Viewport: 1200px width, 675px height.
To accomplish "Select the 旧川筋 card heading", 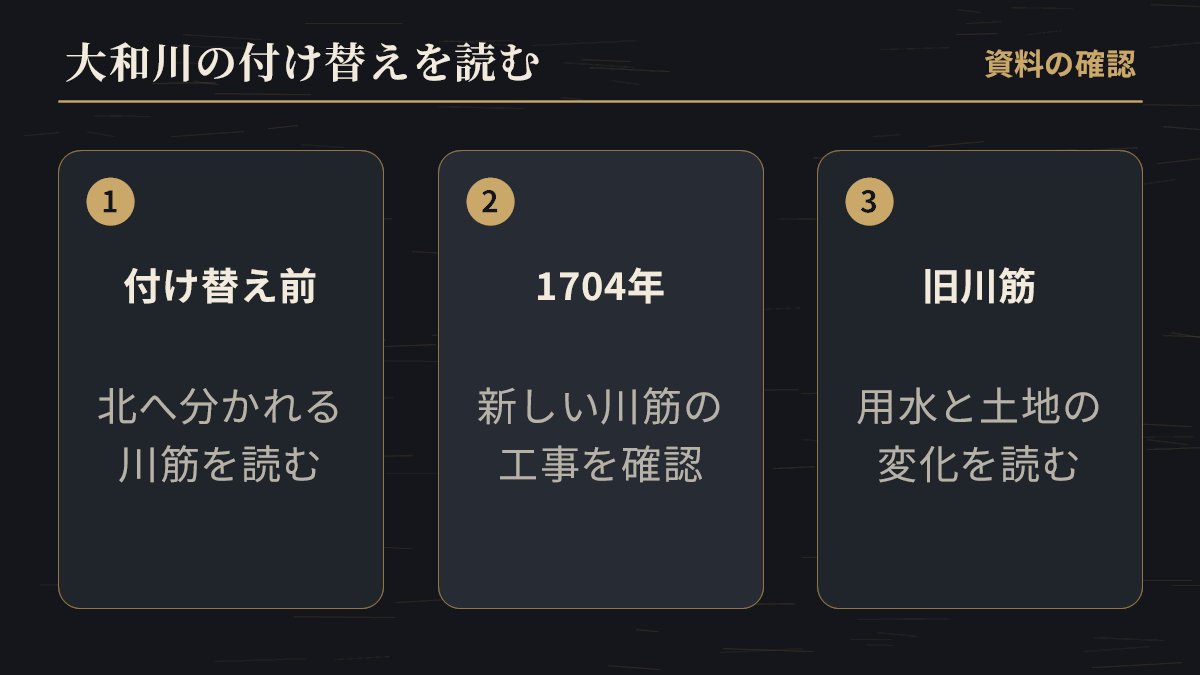I will [979, 288].
